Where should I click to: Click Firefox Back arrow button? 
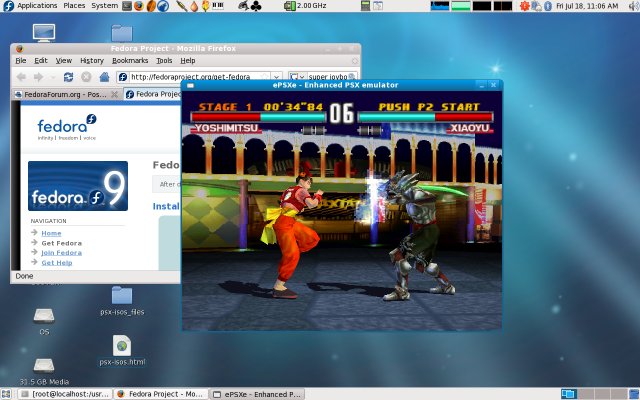click(21, 77)
